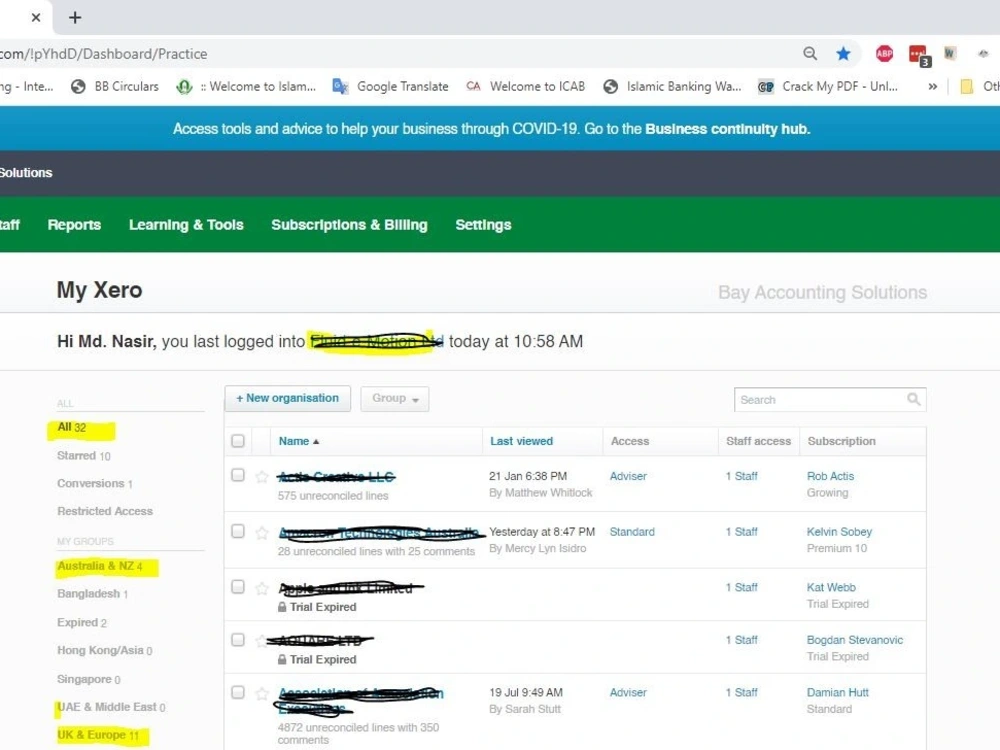Click '28 unreconciled lines with 25 comments'
Viewport: 1000px width, 750px height.
click(x=376, y=551)
